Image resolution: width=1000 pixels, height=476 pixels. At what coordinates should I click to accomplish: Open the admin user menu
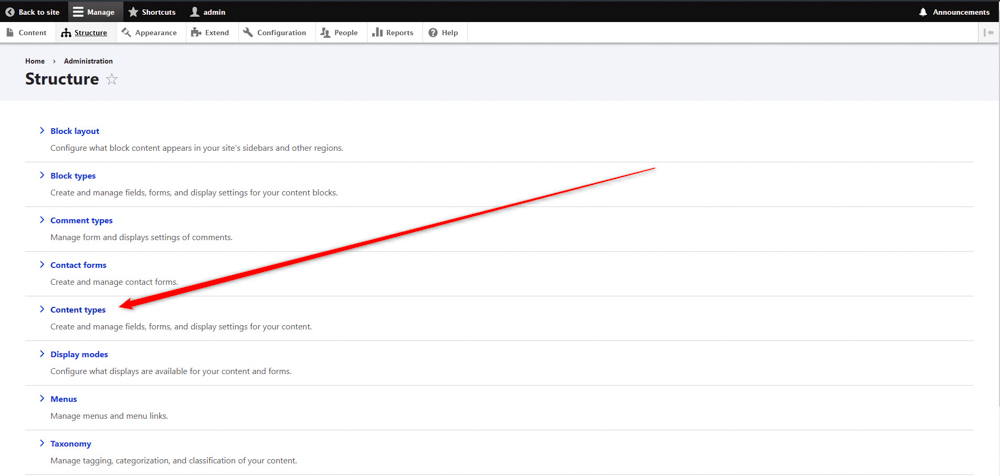208,12
